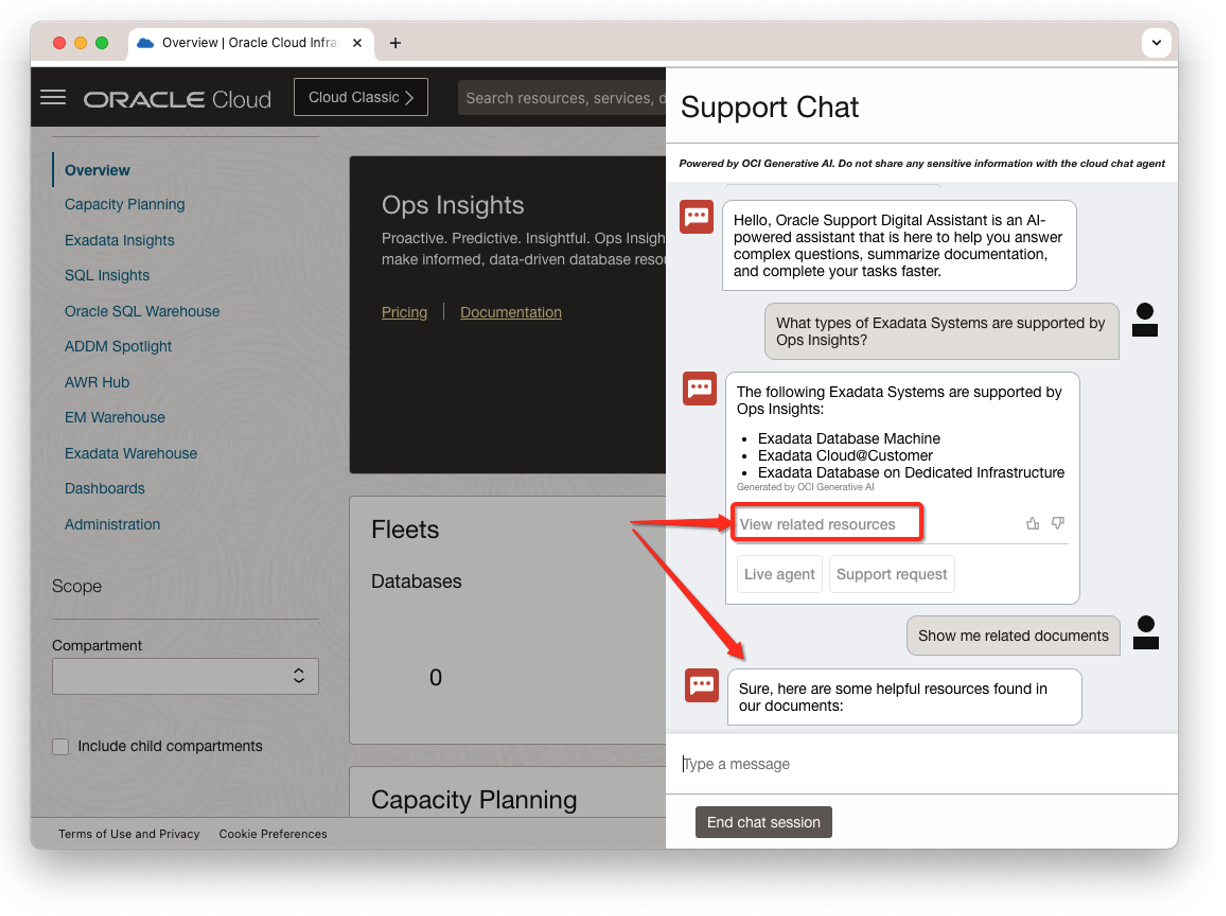The height and width of the screenshot is (916, 1226).
Task: Click the Support request button
Action: 891,574
